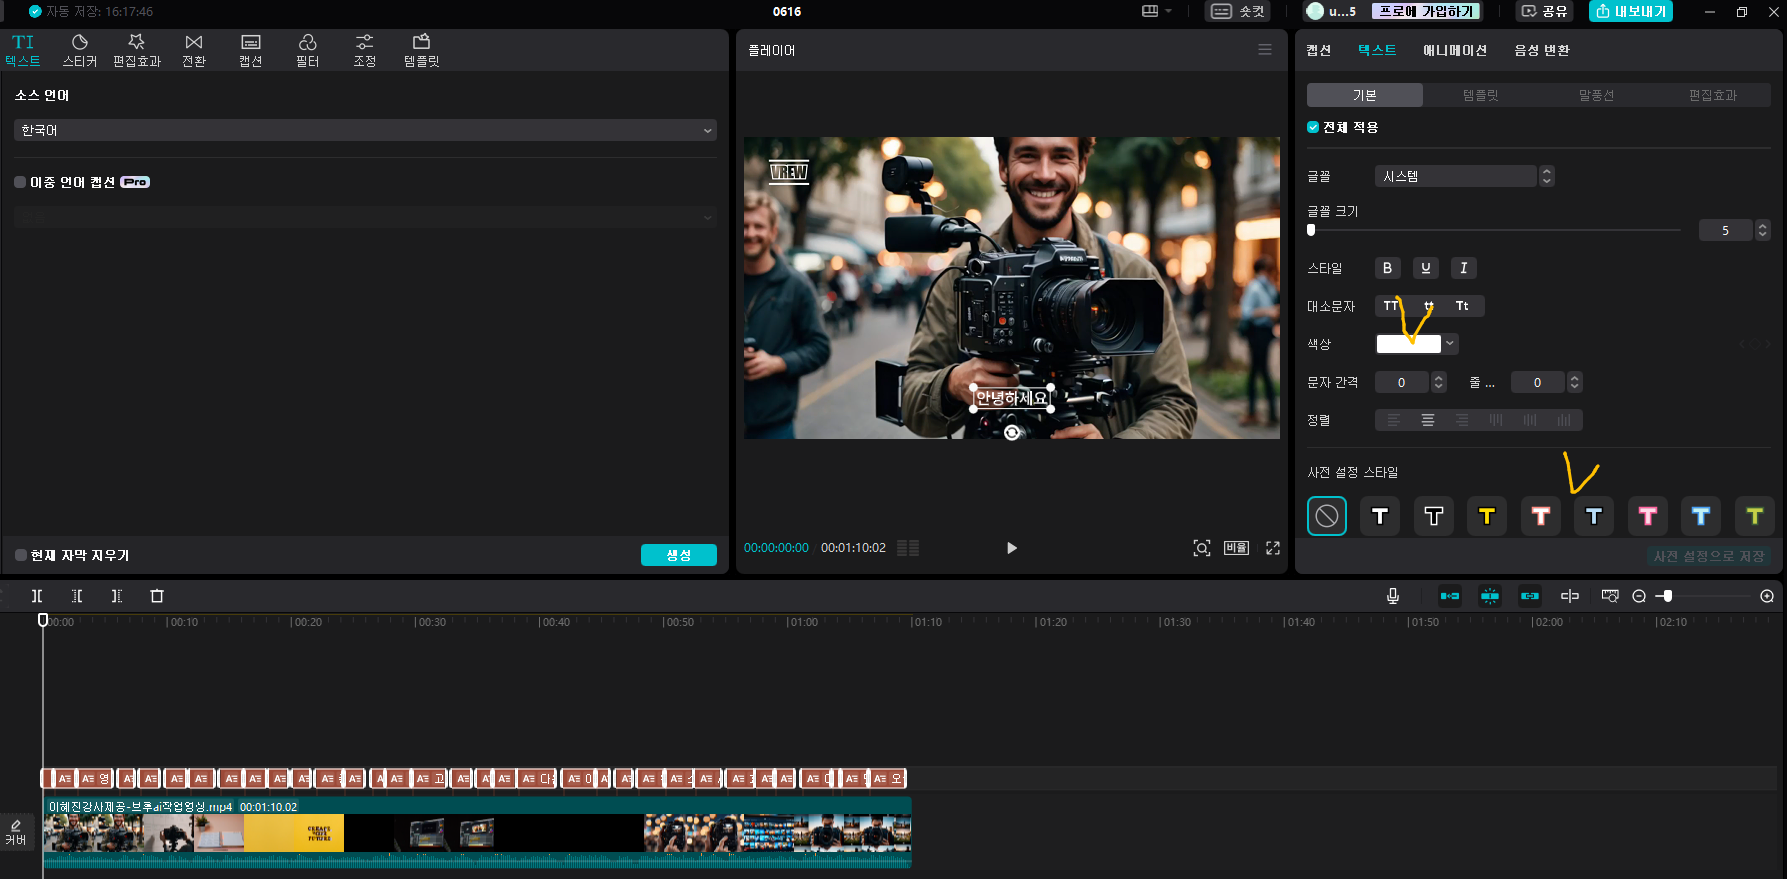1787x879 pixels.
Task: Toggle the 전체 적용 checkbox
Action: pyautogui.click(x=1313, y=128)
